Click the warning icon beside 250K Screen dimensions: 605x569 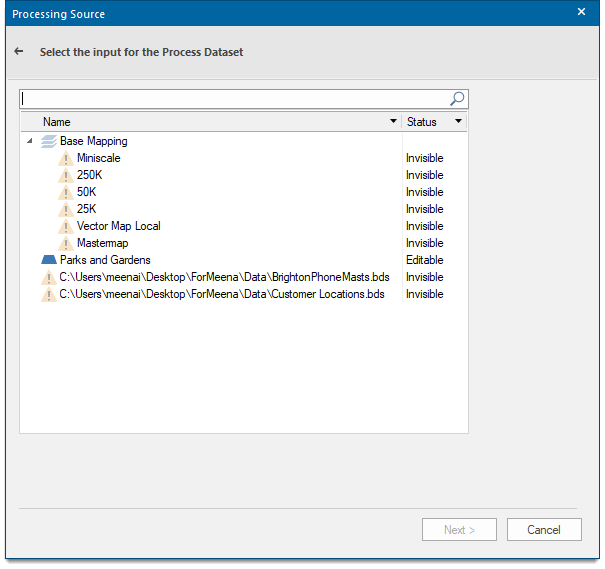click(66, 175)
